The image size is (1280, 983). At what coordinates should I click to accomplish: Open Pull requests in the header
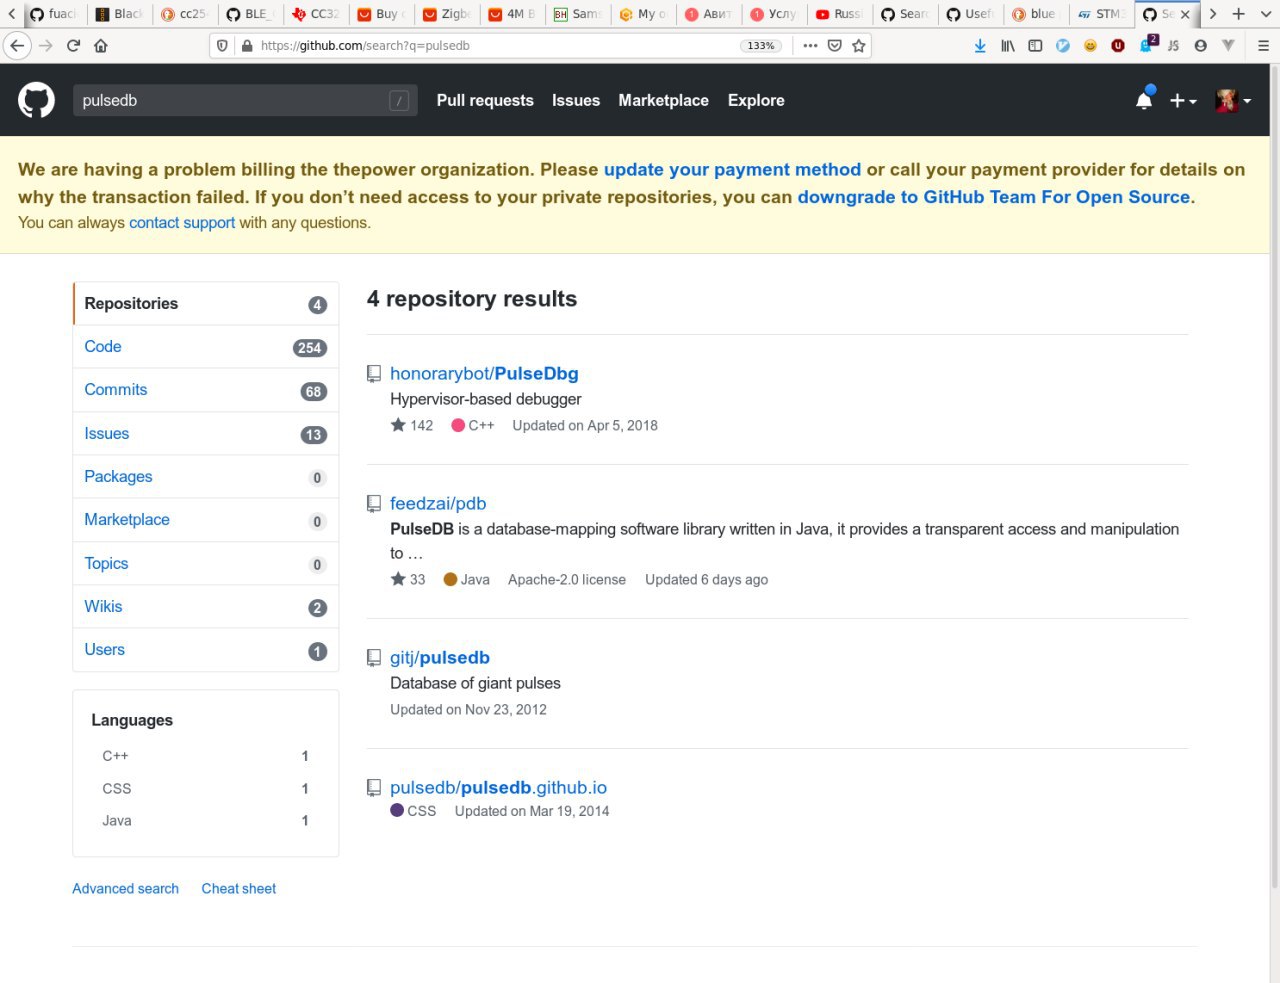click(485, 100)
